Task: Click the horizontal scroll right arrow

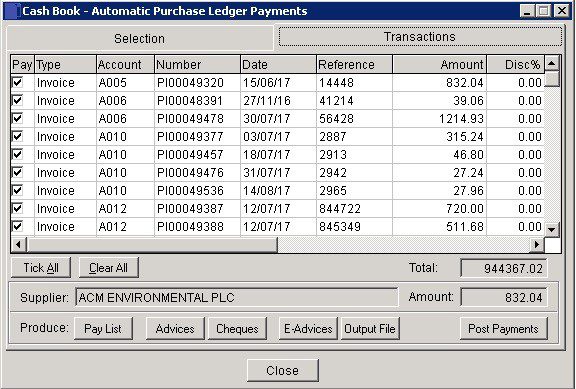Action: [x=537, y=244]
